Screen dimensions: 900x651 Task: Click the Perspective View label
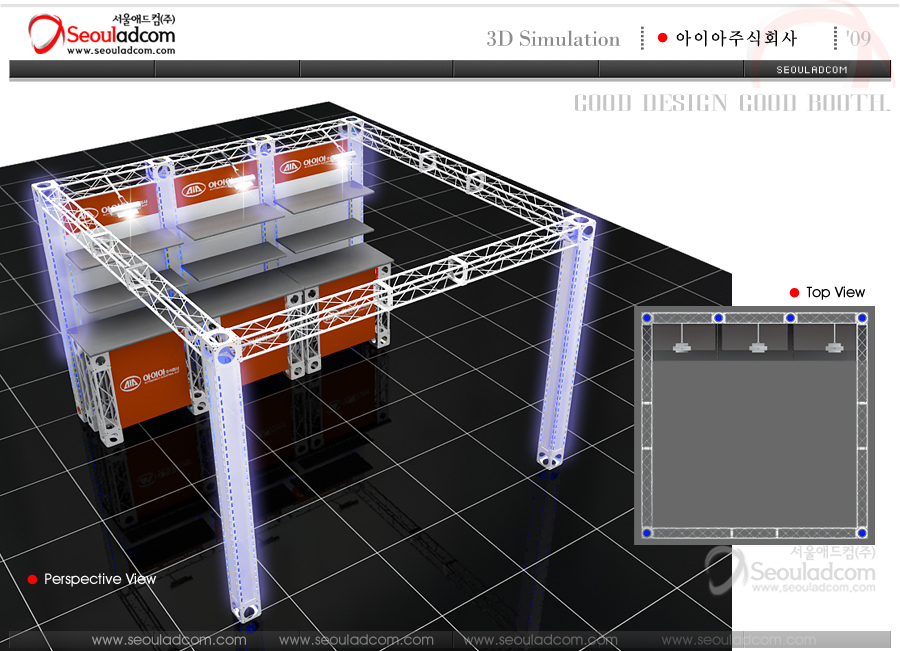(x=100, y=579)
